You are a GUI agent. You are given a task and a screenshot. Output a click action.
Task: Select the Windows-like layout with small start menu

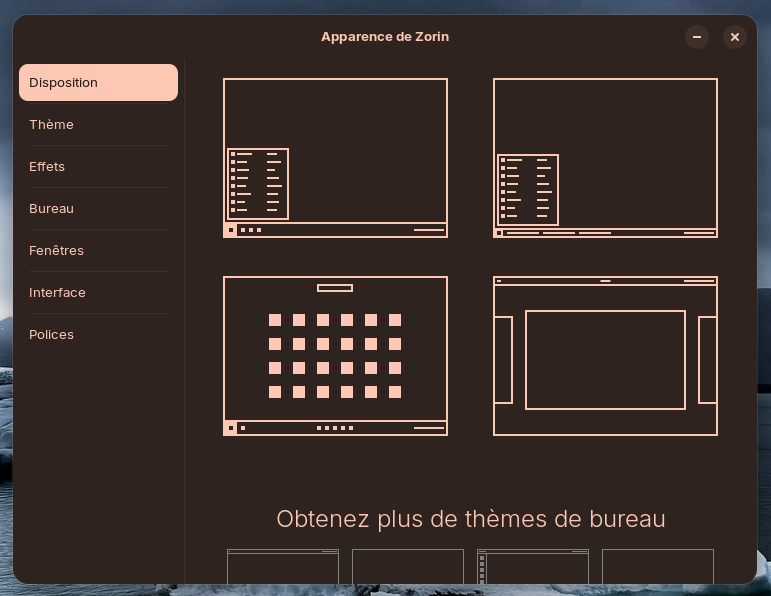coord(335,158)
